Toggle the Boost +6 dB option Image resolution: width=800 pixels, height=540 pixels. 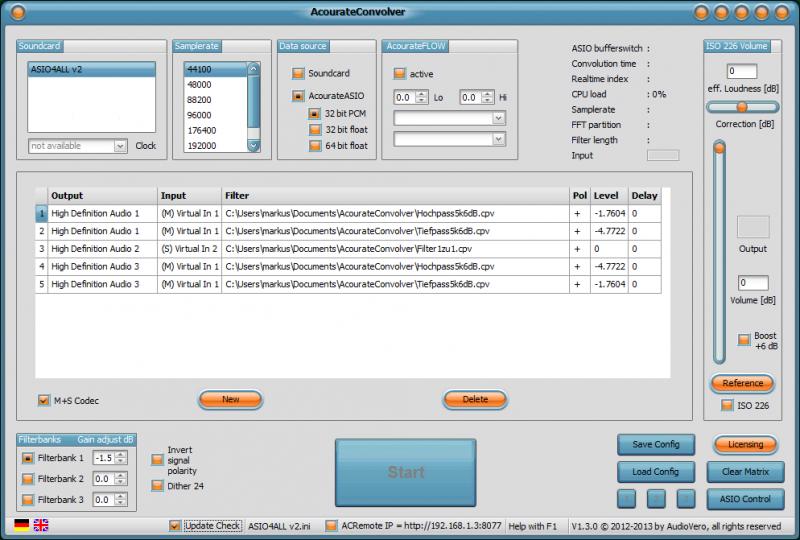coord(744,340)
